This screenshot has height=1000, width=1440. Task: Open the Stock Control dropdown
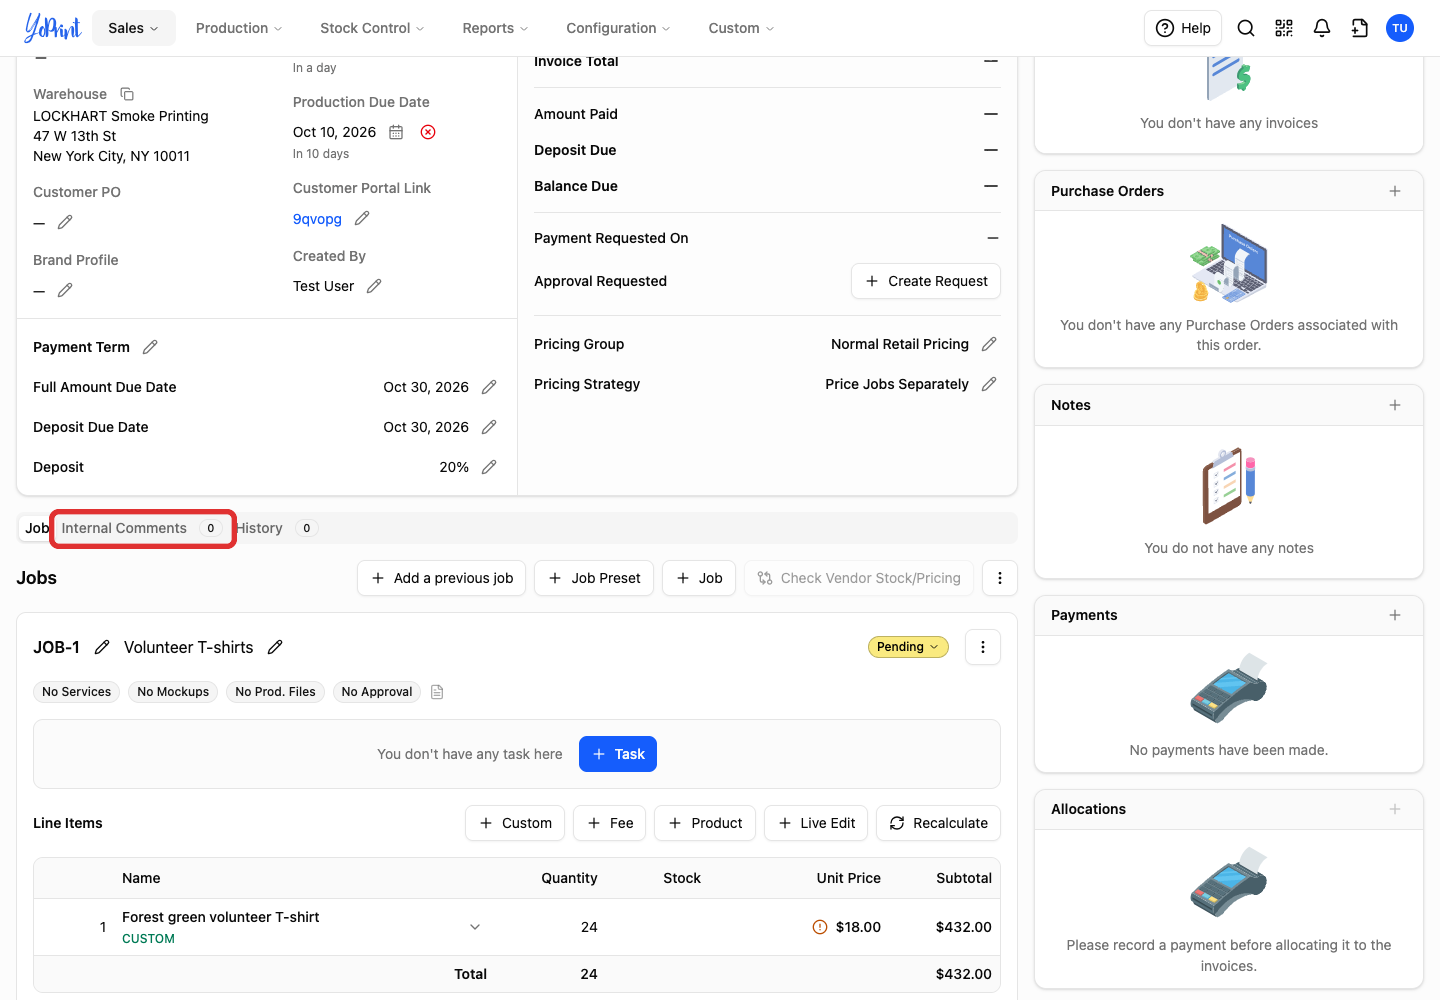pyautogui.click(x=372, y=28)
